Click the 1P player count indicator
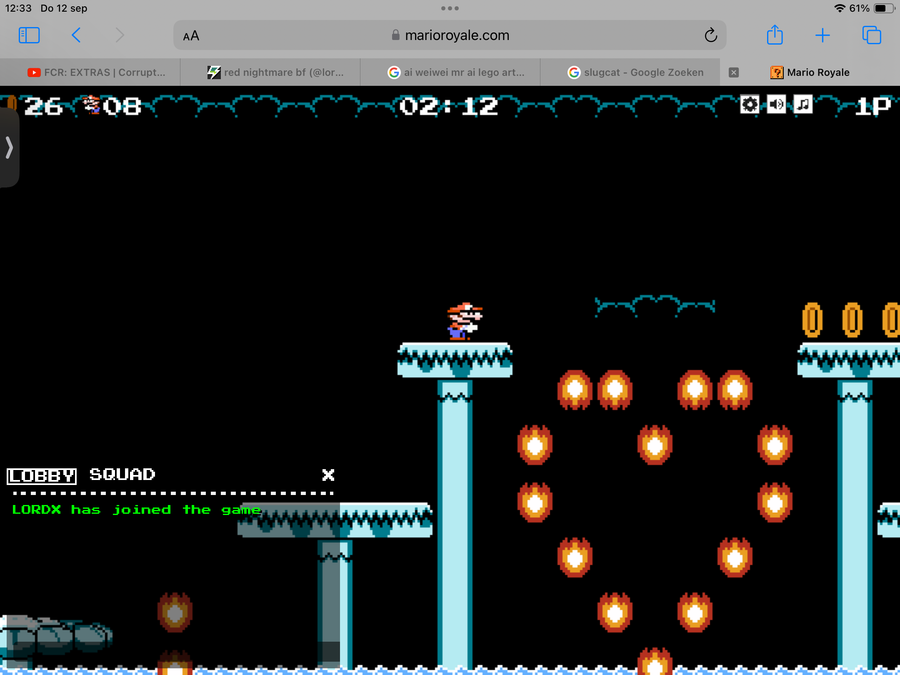This screenshot has height=675, width=900. [x=872, y=106]
